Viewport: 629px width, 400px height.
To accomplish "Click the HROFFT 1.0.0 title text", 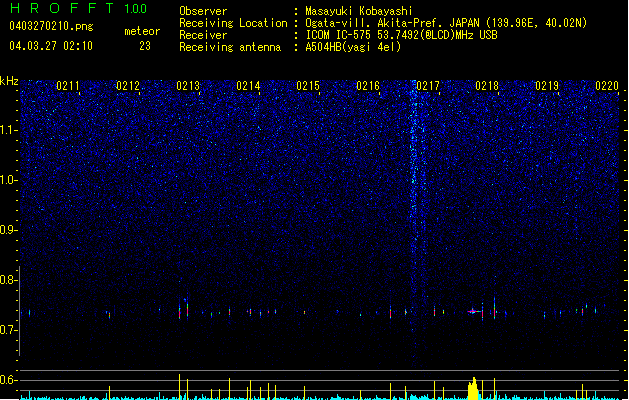I will [79, 8].
